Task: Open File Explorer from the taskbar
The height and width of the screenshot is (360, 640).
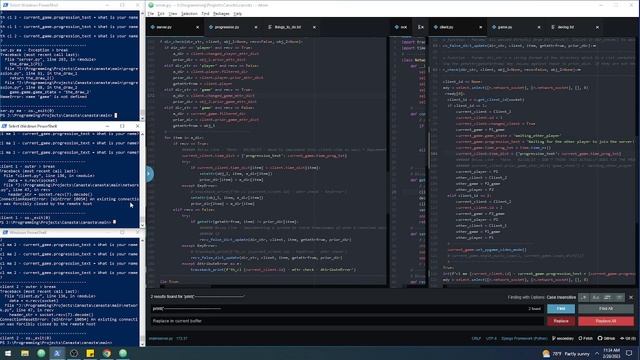Action: pos(25,353)
